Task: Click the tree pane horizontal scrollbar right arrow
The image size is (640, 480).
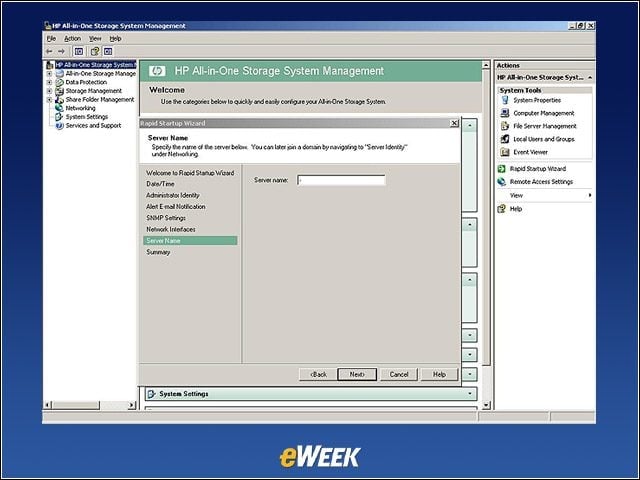Action: [131, 405]
